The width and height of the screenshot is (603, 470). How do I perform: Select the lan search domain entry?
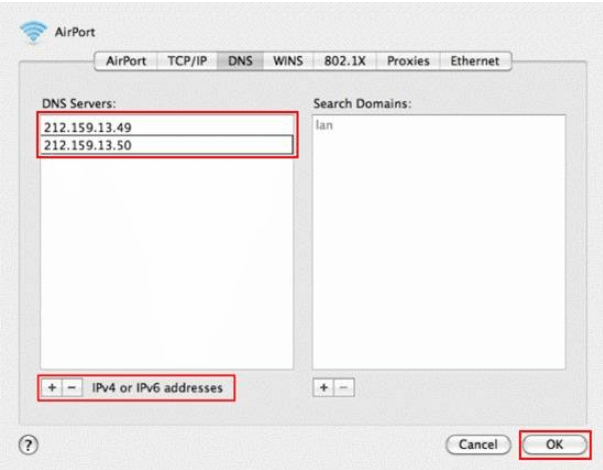pyautogui.click(x=324, y=126)
